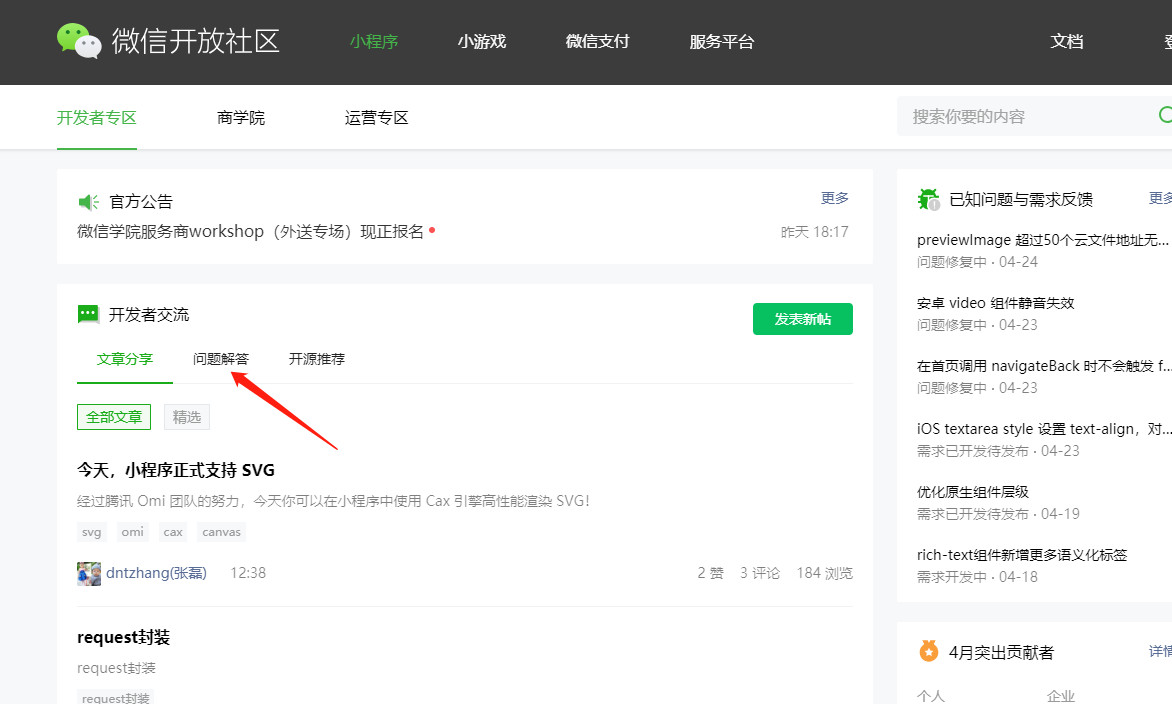1172x704 pixels.
Task: Switch to the 商学院 tab
Action: (241, 118)
